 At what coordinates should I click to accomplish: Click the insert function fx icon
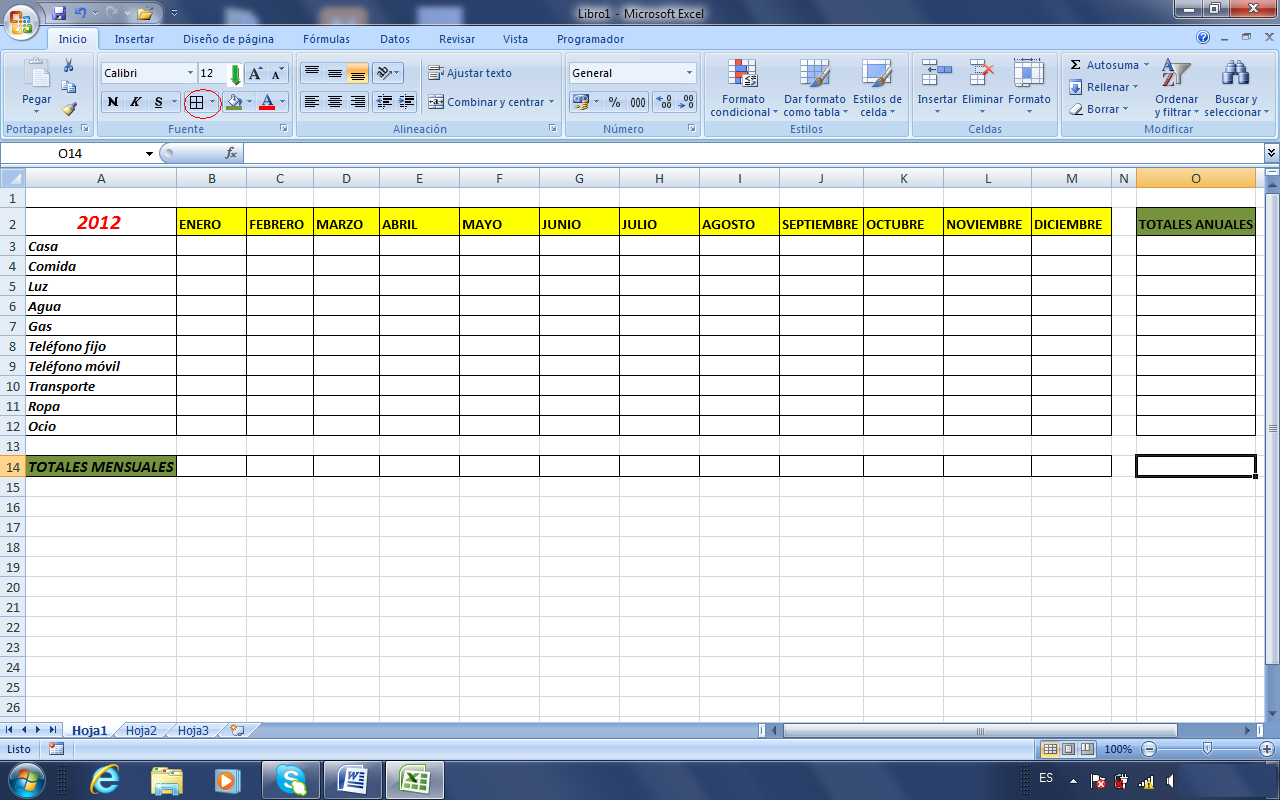(x=231, y=153)
